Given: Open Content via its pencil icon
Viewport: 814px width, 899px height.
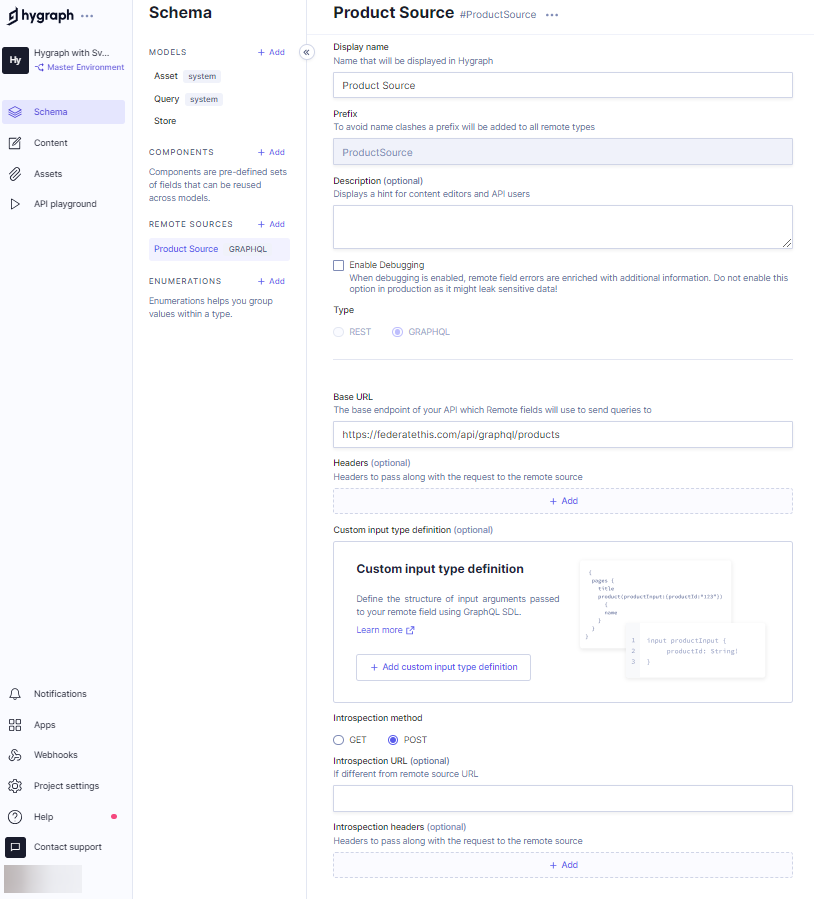Looking at the screenshot, I should (15, 143).
